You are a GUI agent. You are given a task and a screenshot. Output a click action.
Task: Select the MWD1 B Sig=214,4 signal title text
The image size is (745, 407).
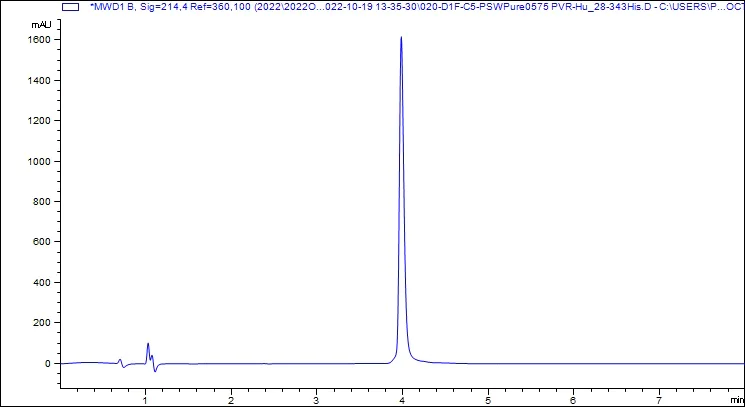(416, 7)
